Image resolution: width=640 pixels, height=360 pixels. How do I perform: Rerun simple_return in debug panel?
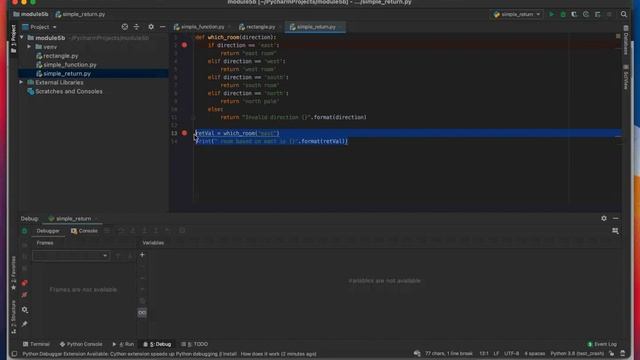tap(24, 231)
